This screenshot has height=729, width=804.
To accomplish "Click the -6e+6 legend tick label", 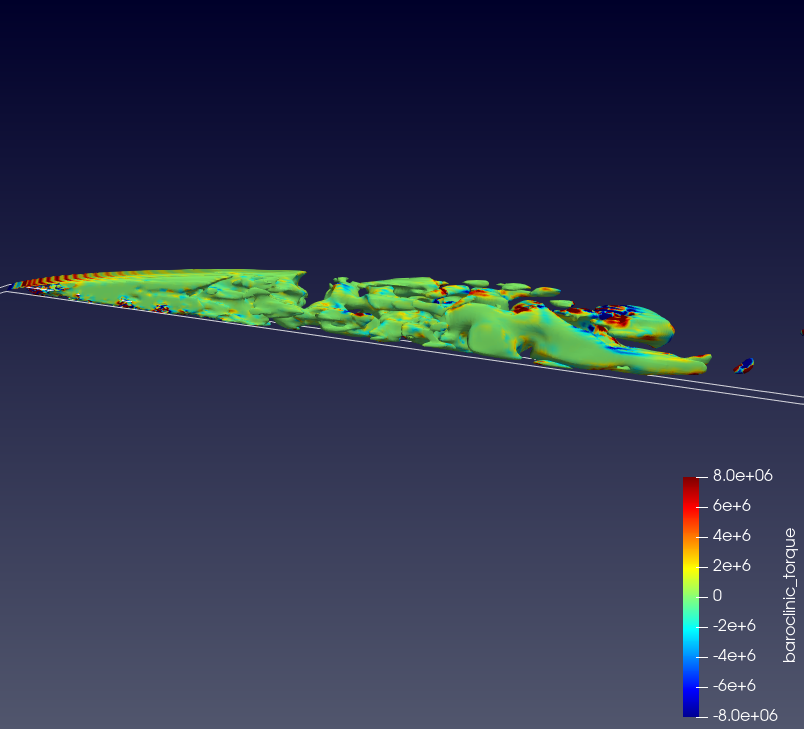I will tap(734, 685).
